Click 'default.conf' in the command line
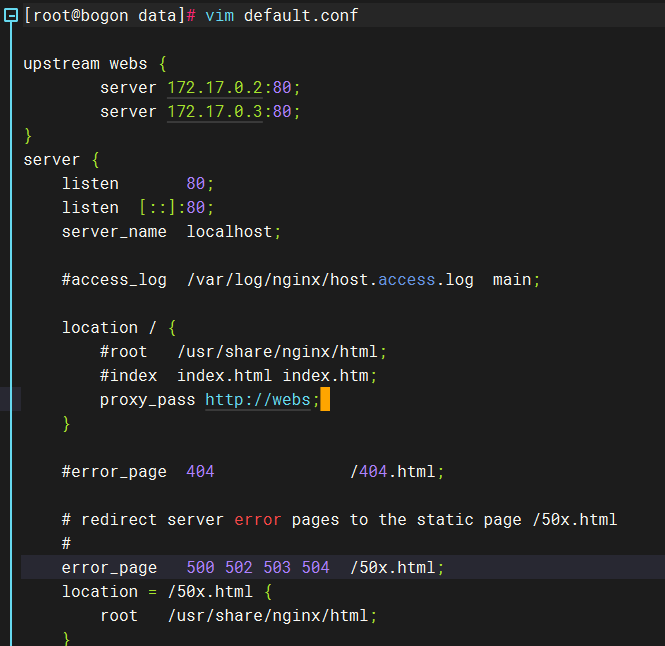Screen dimensions: 665x646 [301, 16]
